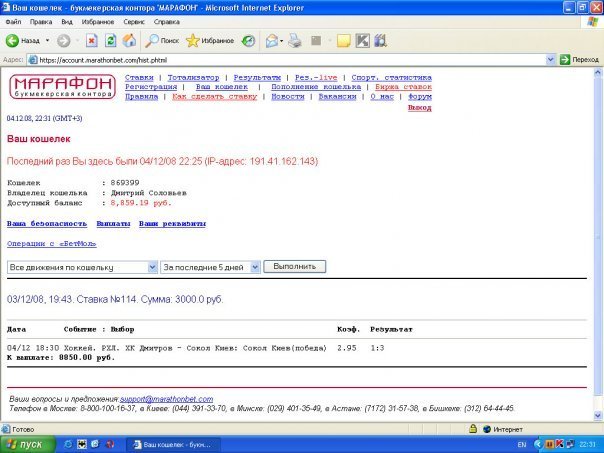Open the Ставки link
The width and height of the screenshot is (604, 453).
click(x=139, y=77)
